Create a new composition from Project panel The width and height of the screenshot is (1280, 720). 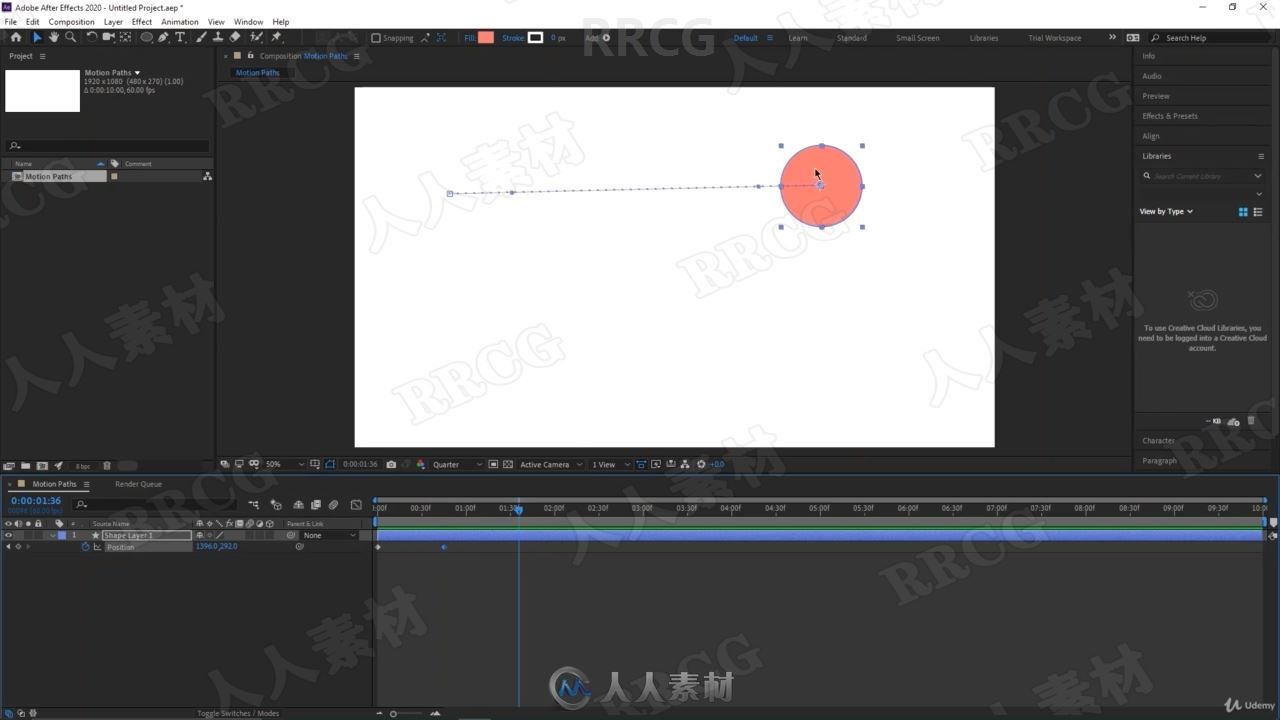pos(42,465)
